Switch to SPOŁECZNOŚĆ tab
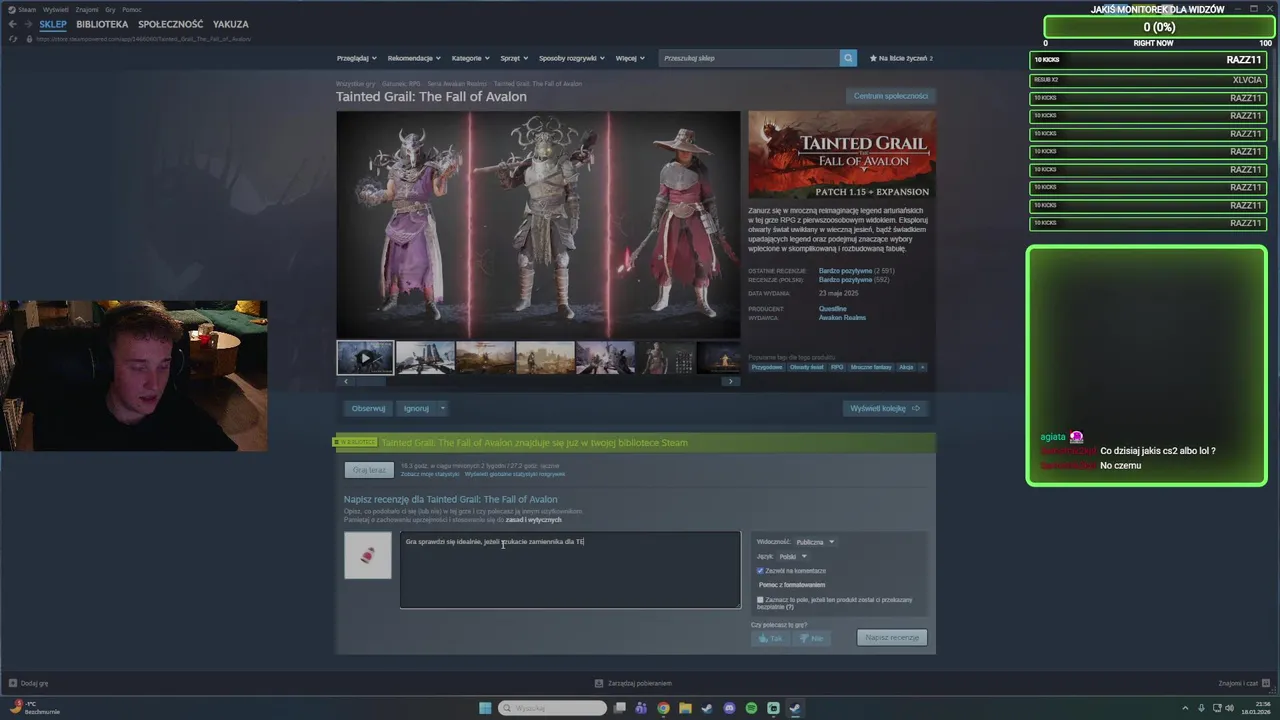Screen dimensions: 1280x720 pos(170,24)
